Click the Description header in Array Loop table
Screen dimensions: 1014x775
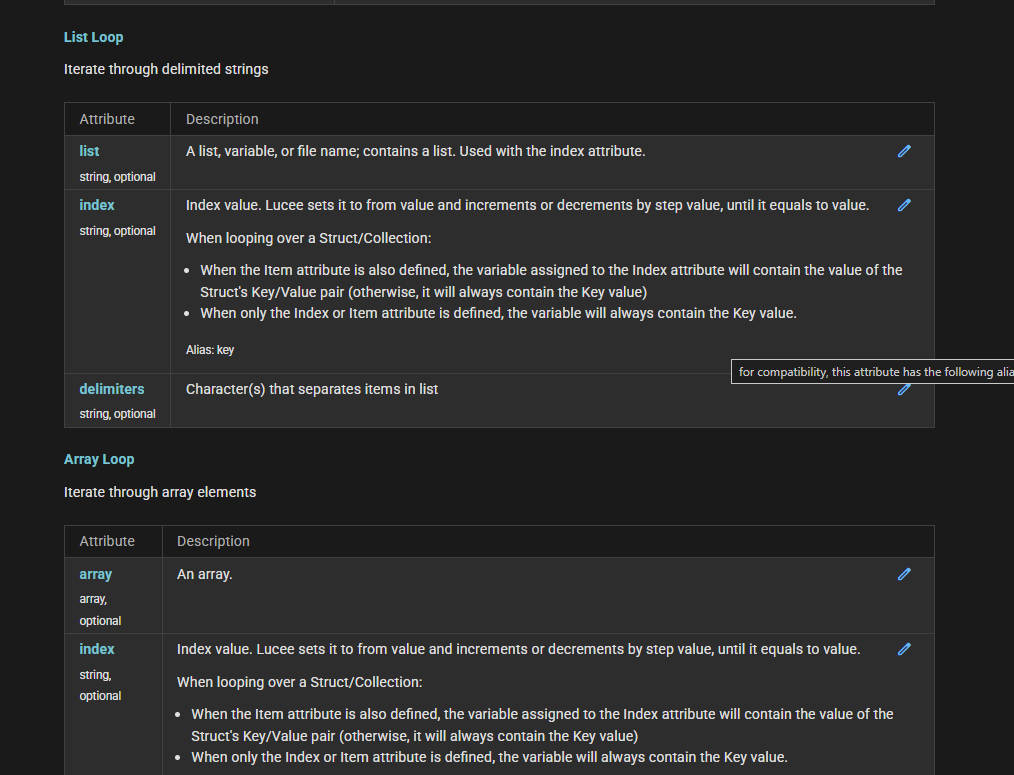[x=213, y=541]
